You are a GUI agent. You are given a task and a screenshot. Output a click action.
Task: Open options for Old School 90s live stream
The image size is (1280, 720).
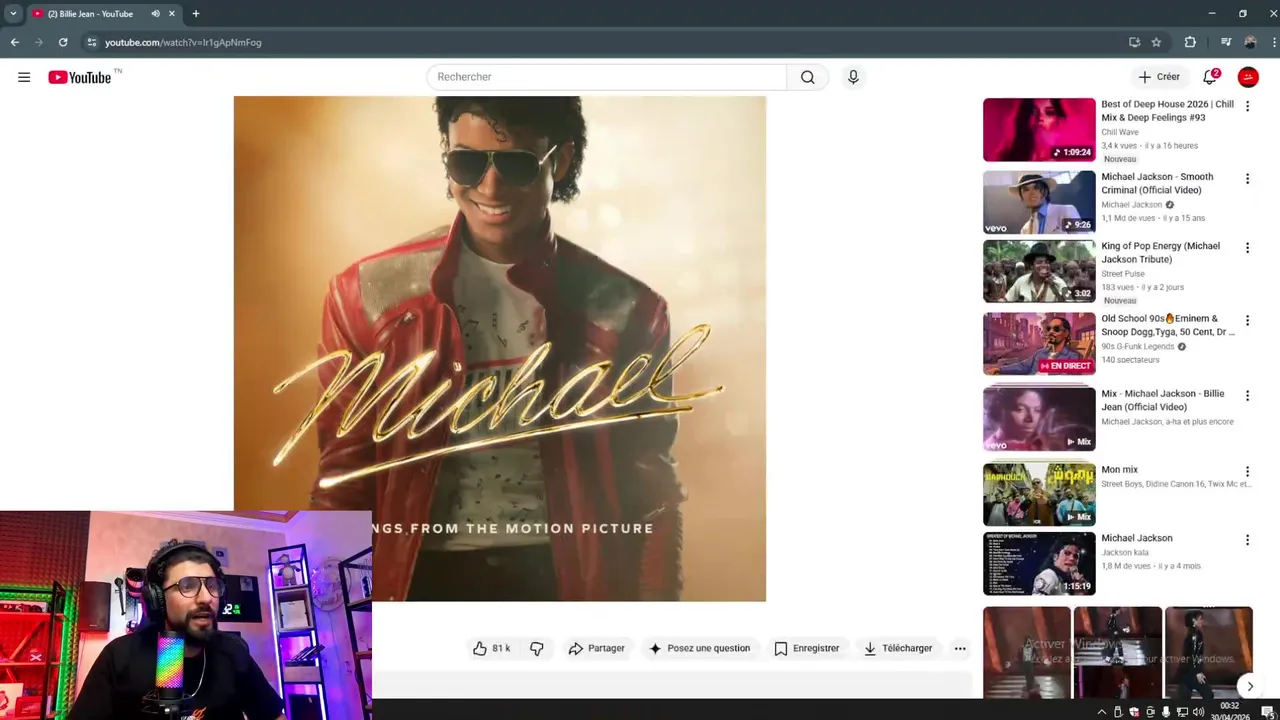(x=1247, y=321)
